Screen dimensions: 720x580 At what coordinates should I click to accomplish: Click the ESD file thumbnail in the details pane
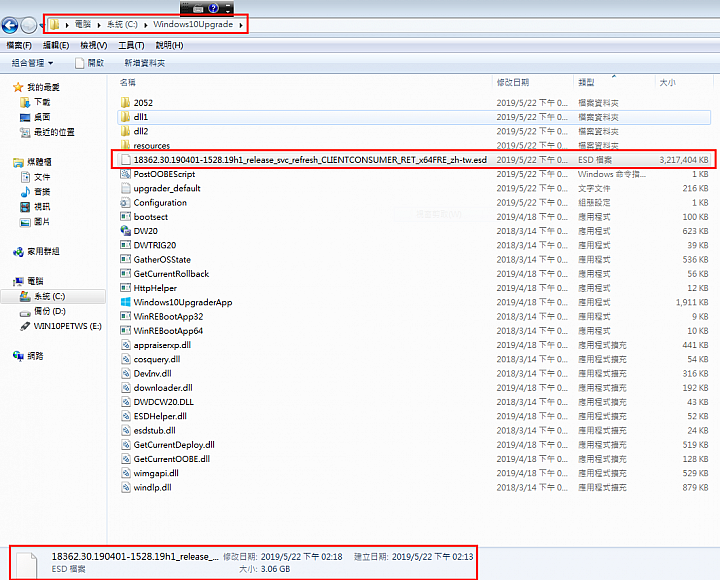(27, 565)
